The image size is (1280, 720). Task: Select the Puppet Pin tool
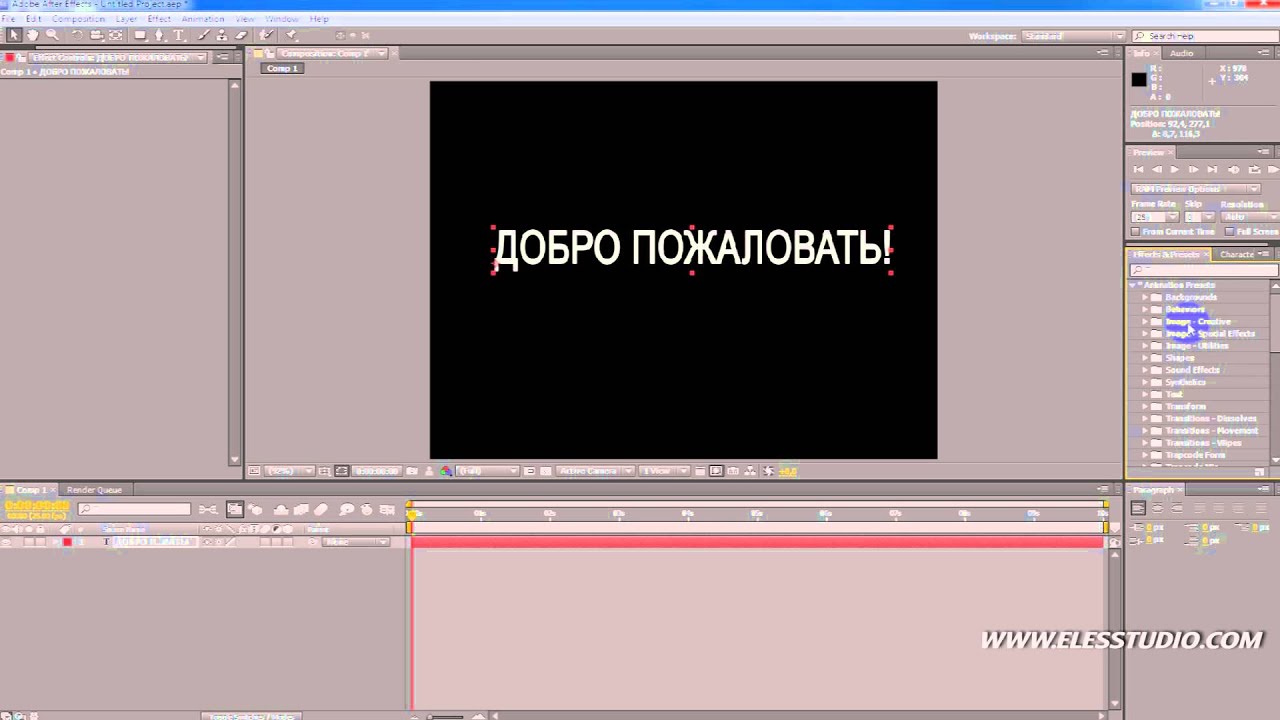tap(291, 35)
